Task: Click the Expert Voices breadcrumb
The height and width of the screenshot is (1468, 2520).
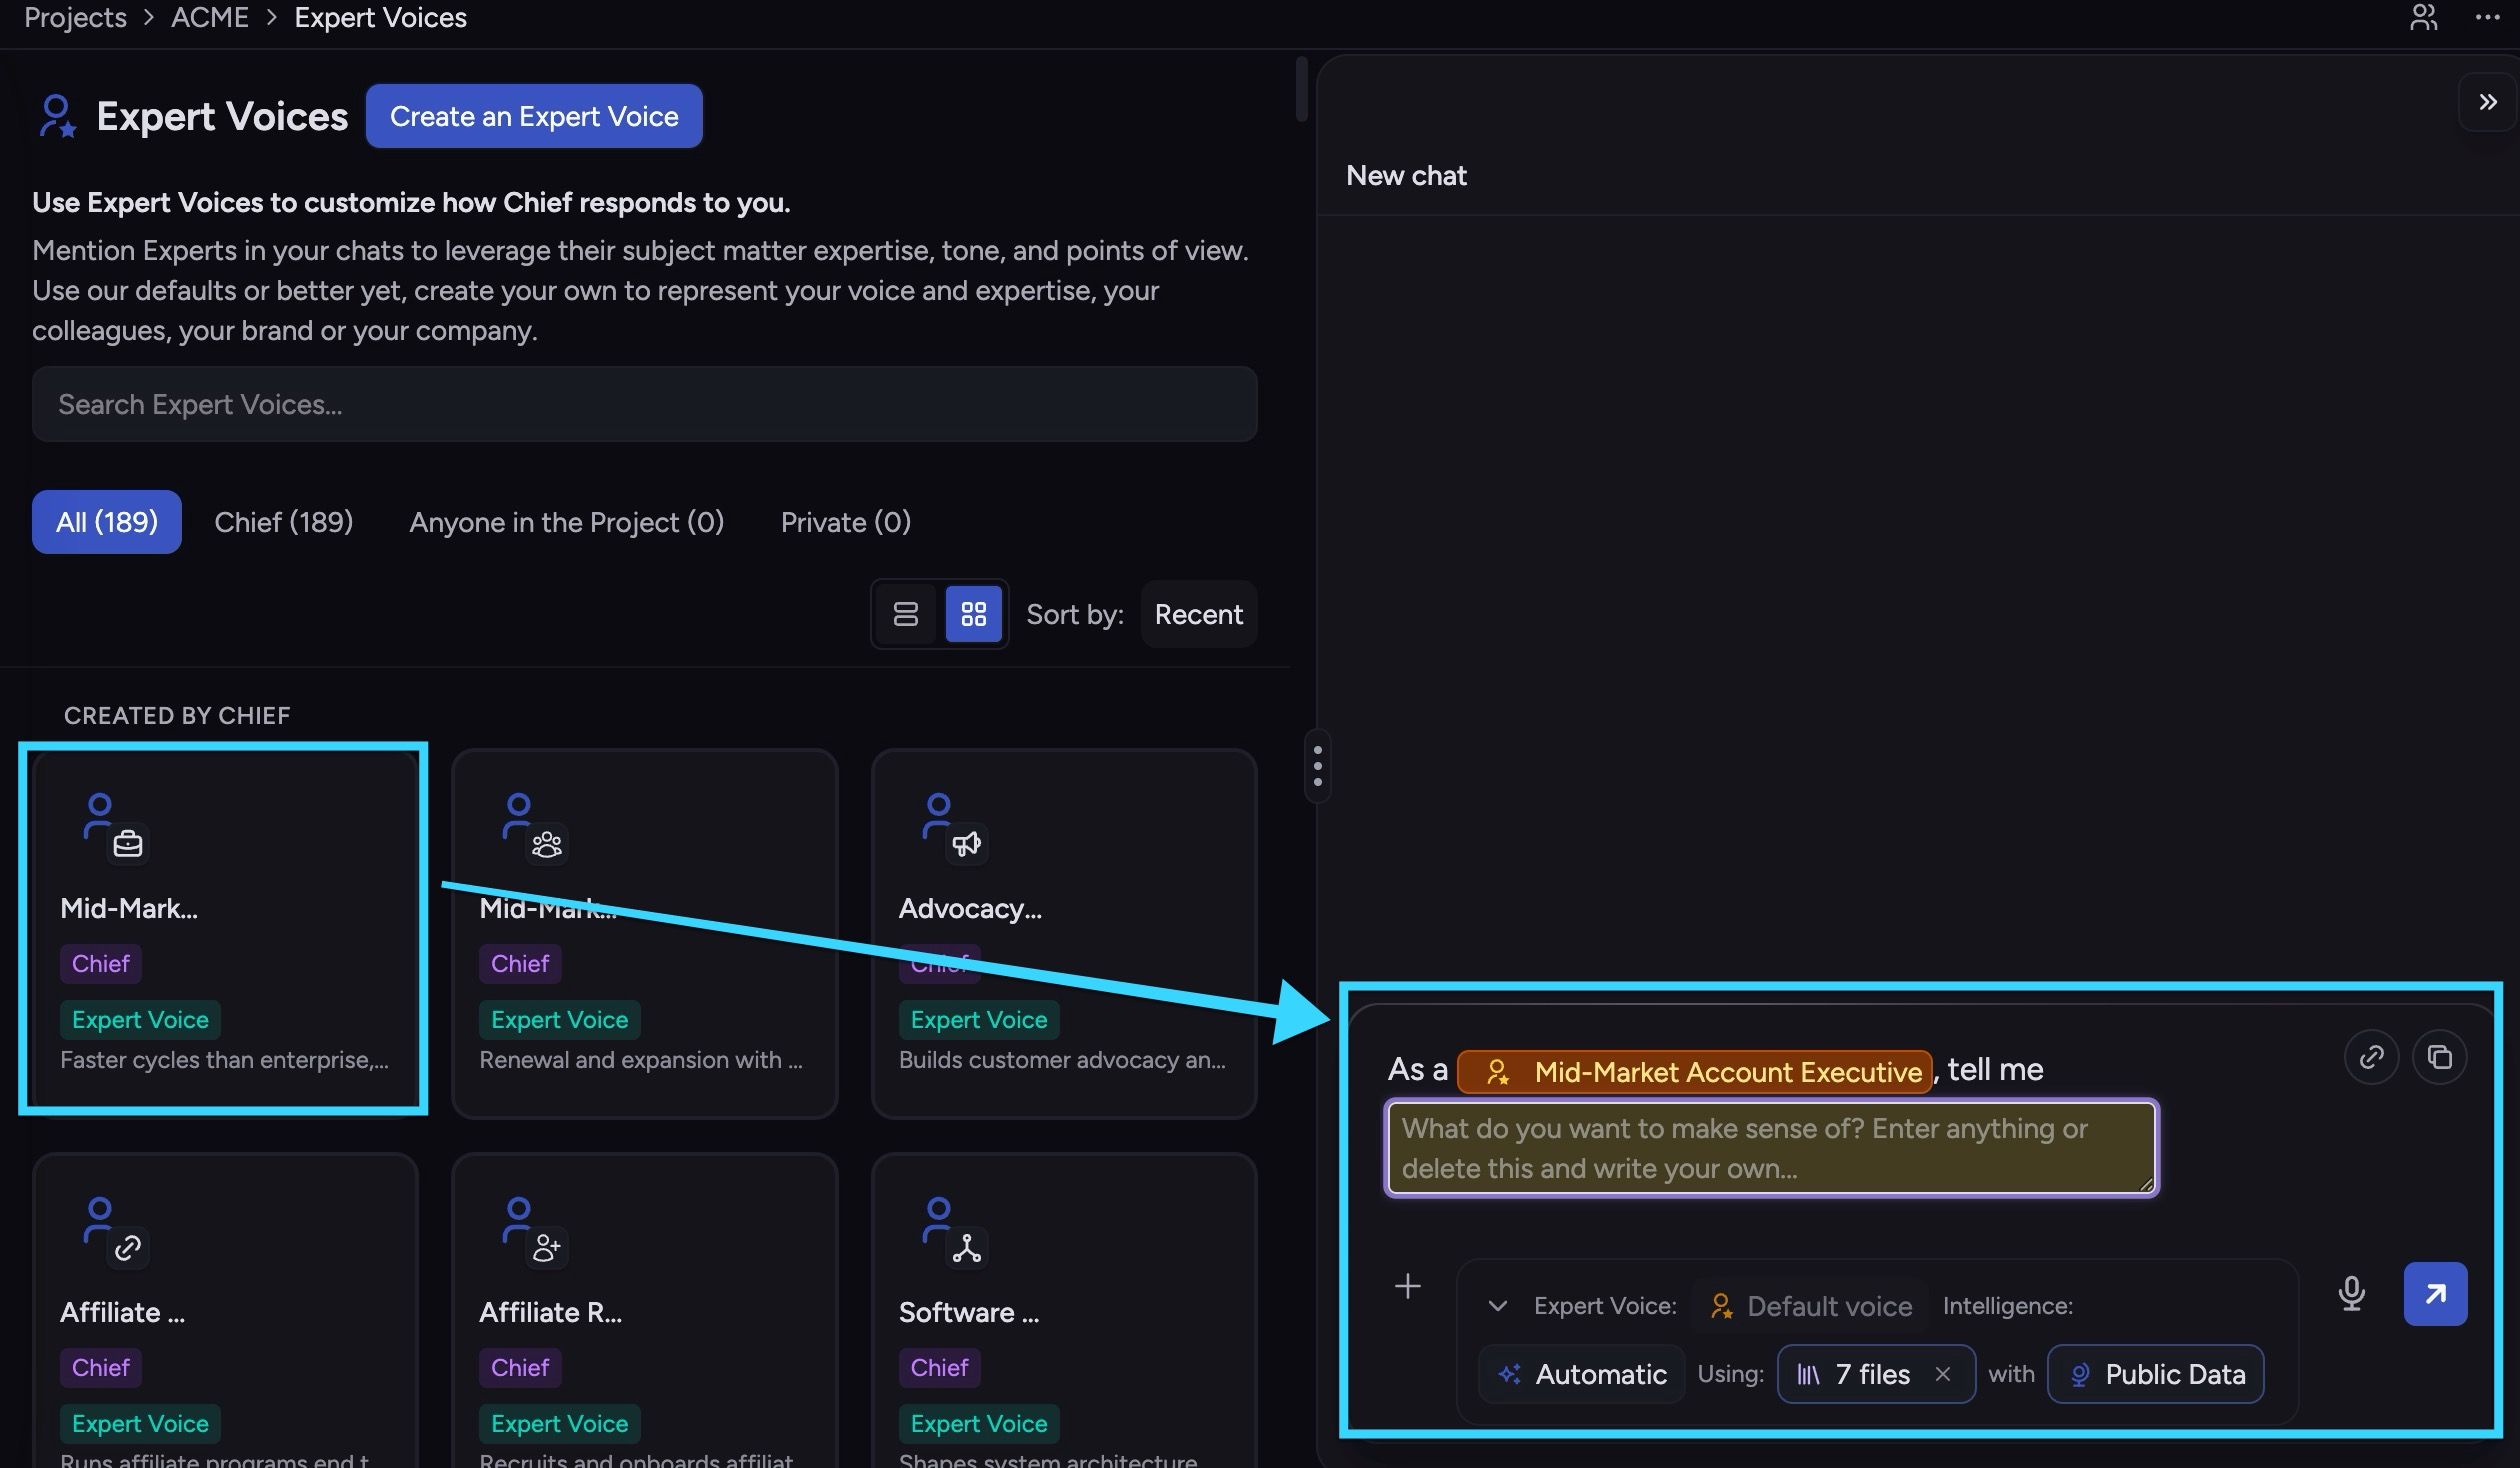Action: [x=380, y=17]
